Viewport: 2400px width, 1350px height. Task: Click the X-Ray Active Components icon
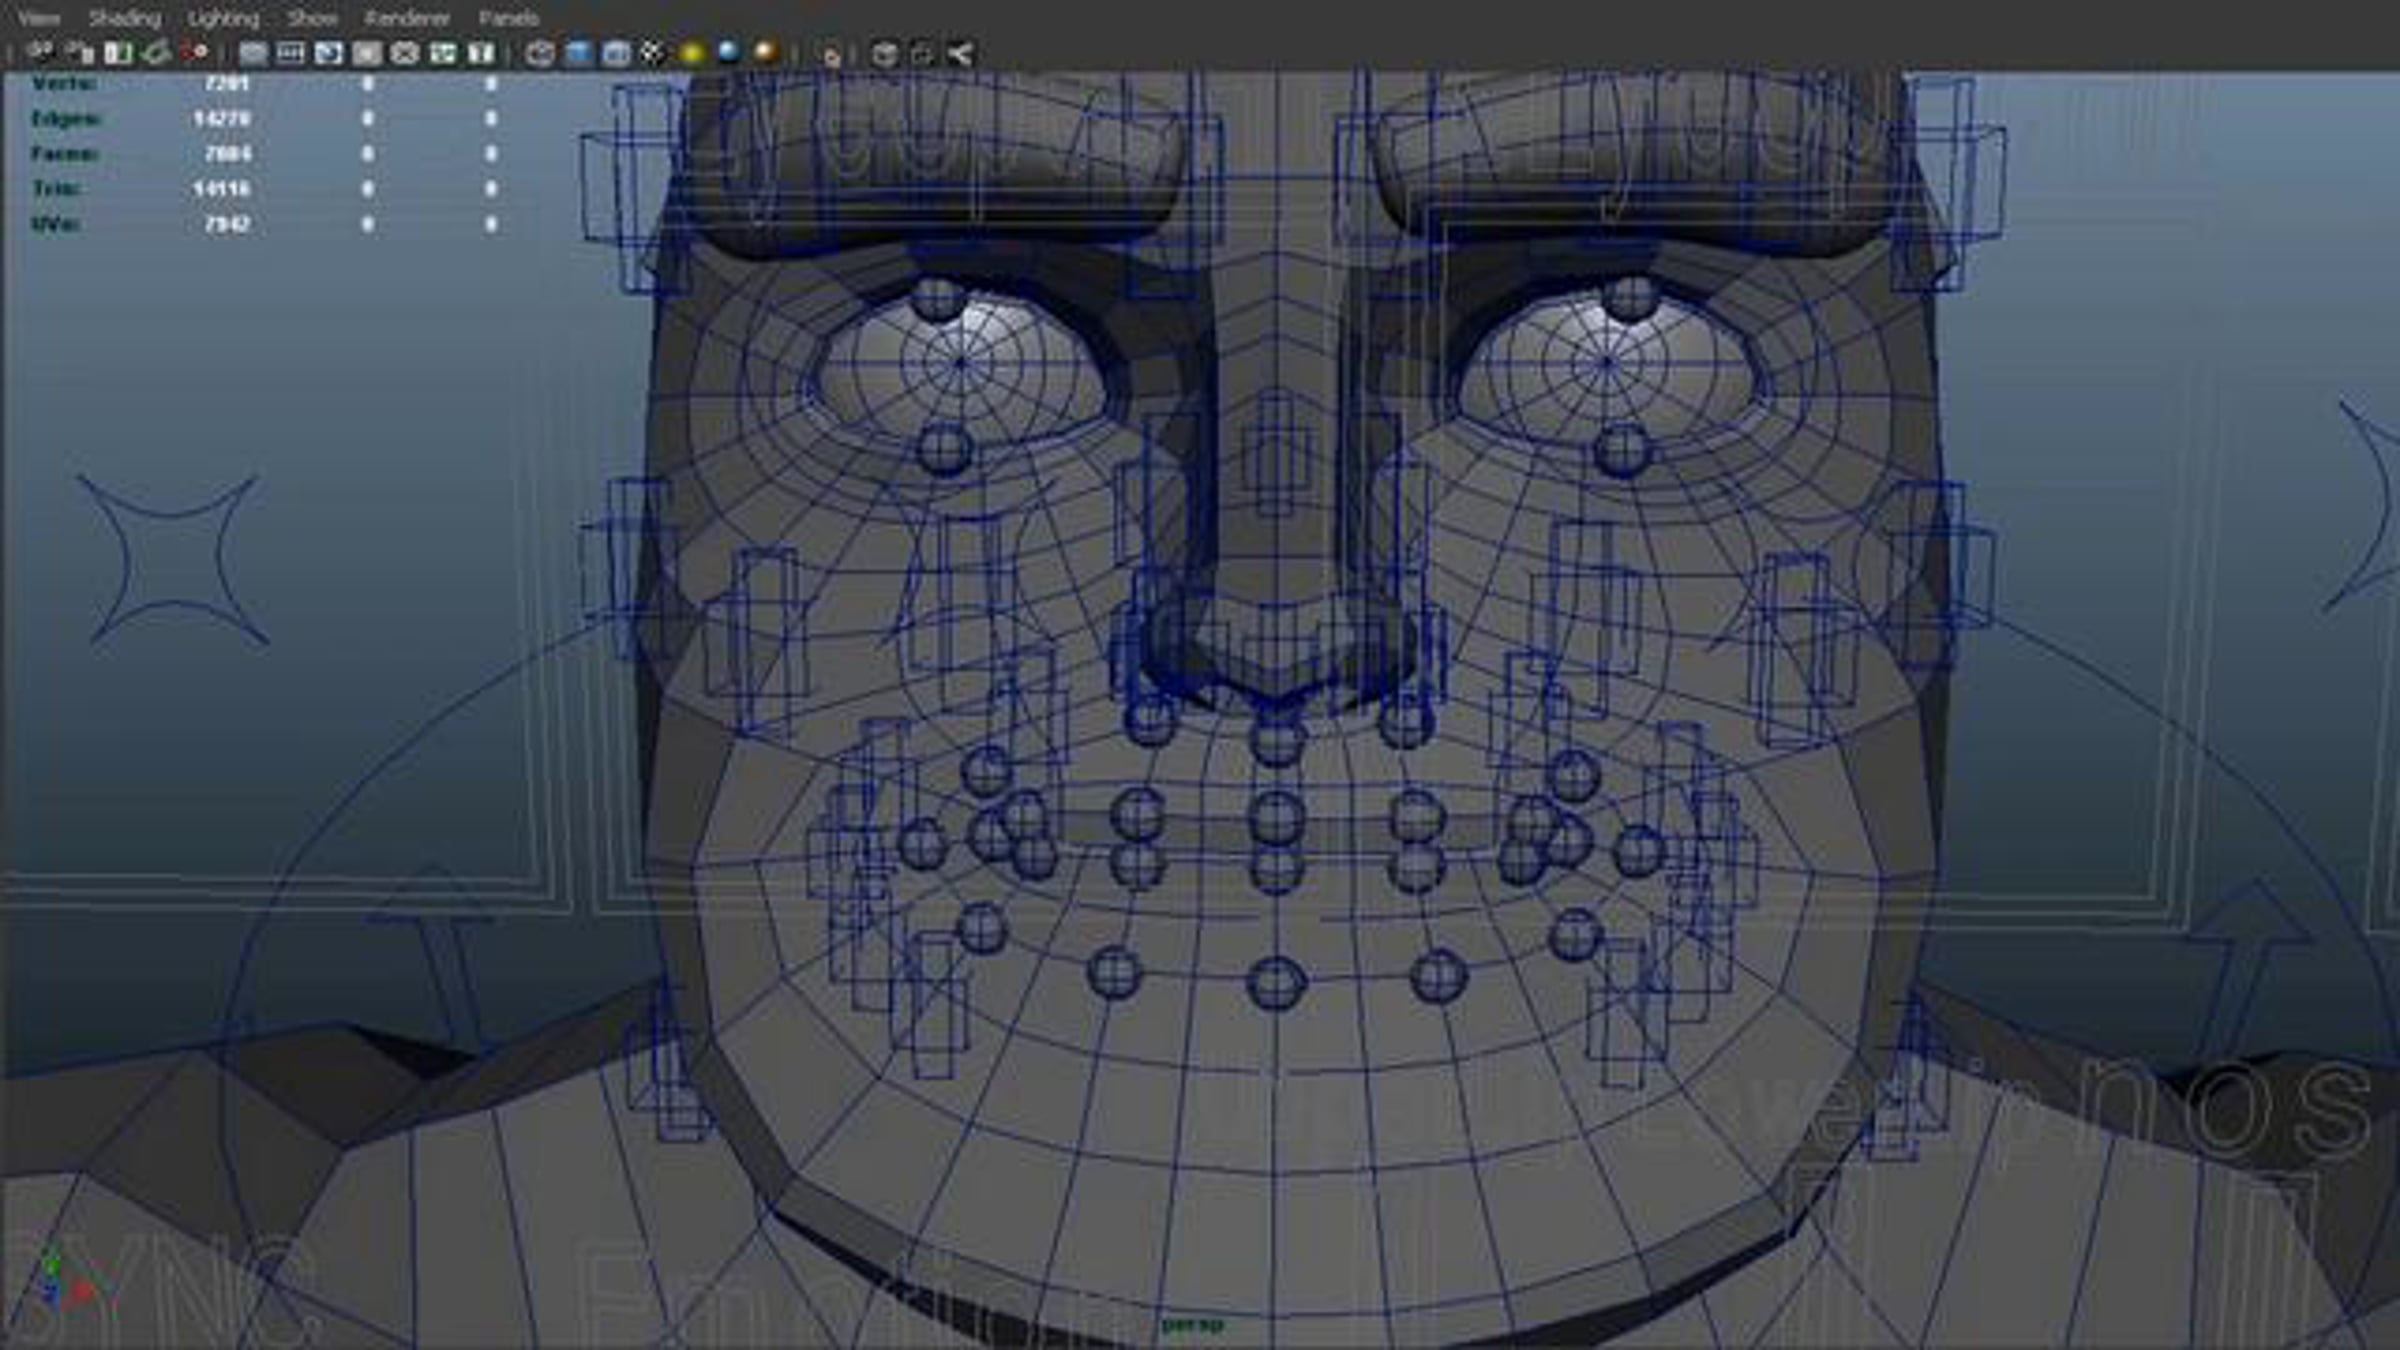click(x=922, y=54)
